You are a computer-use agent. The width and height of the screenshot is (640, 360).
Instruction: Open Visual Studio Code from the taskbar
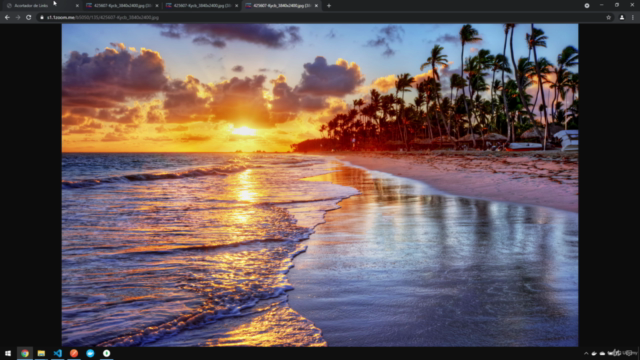click(58, 353)
